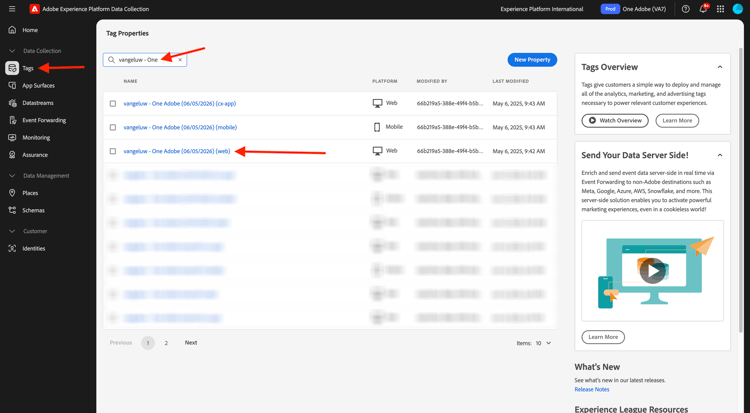Click the Datastreams icon
This screenshot has height=413, width=750.
(12, 102)
